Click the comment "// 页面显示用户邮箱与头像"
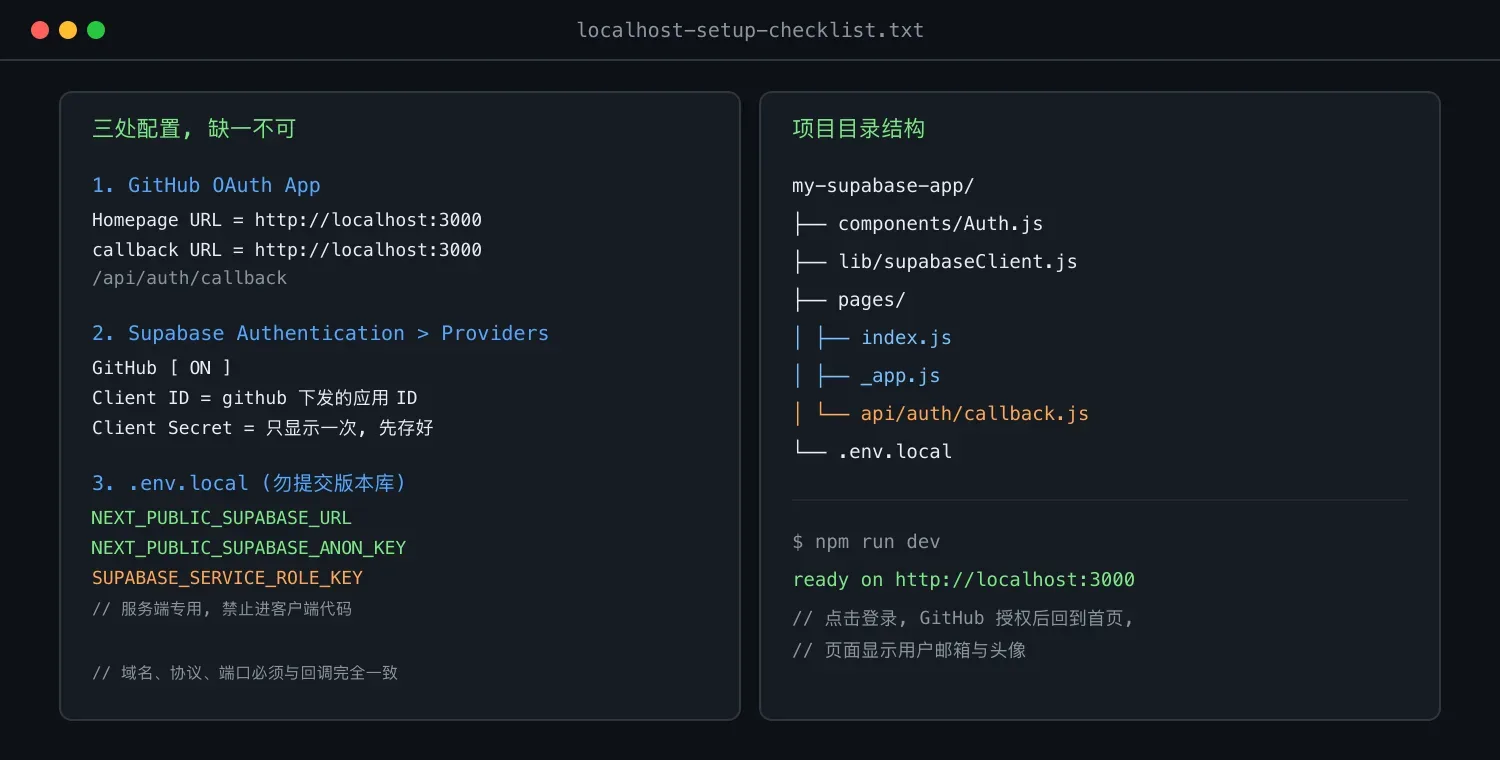 (x=909, y=650)
